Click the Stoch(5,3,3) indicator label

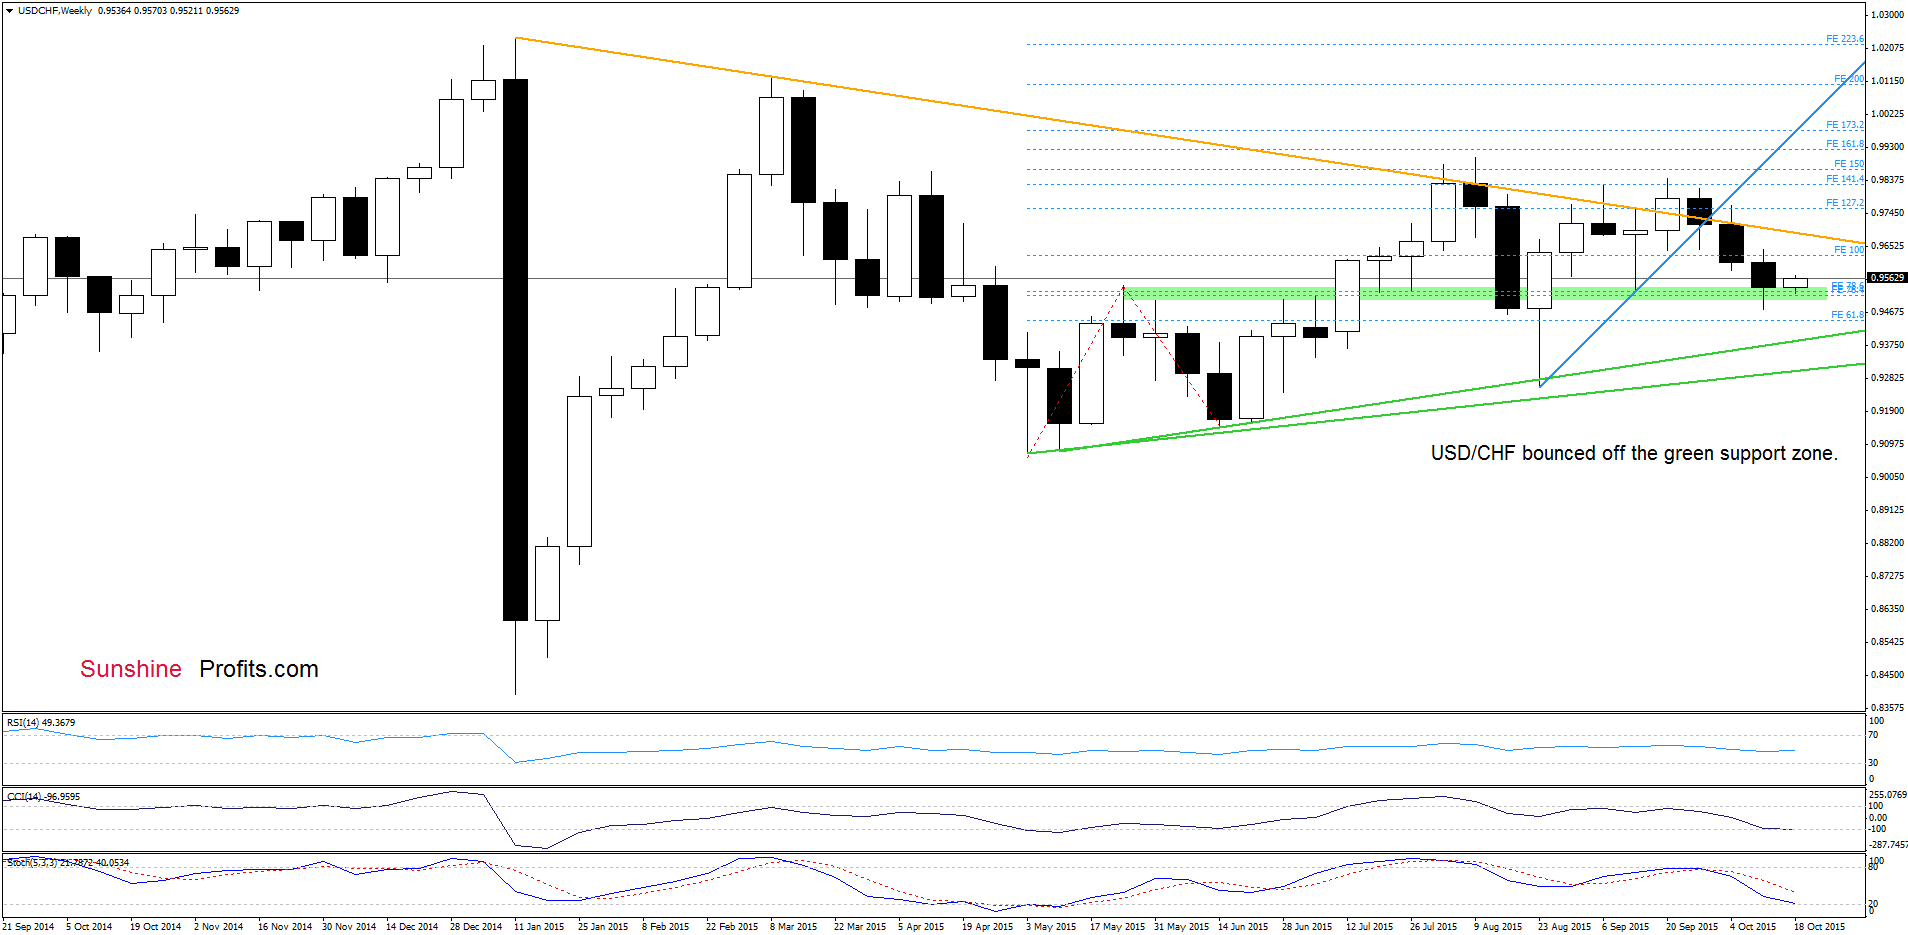click(68, 862)
